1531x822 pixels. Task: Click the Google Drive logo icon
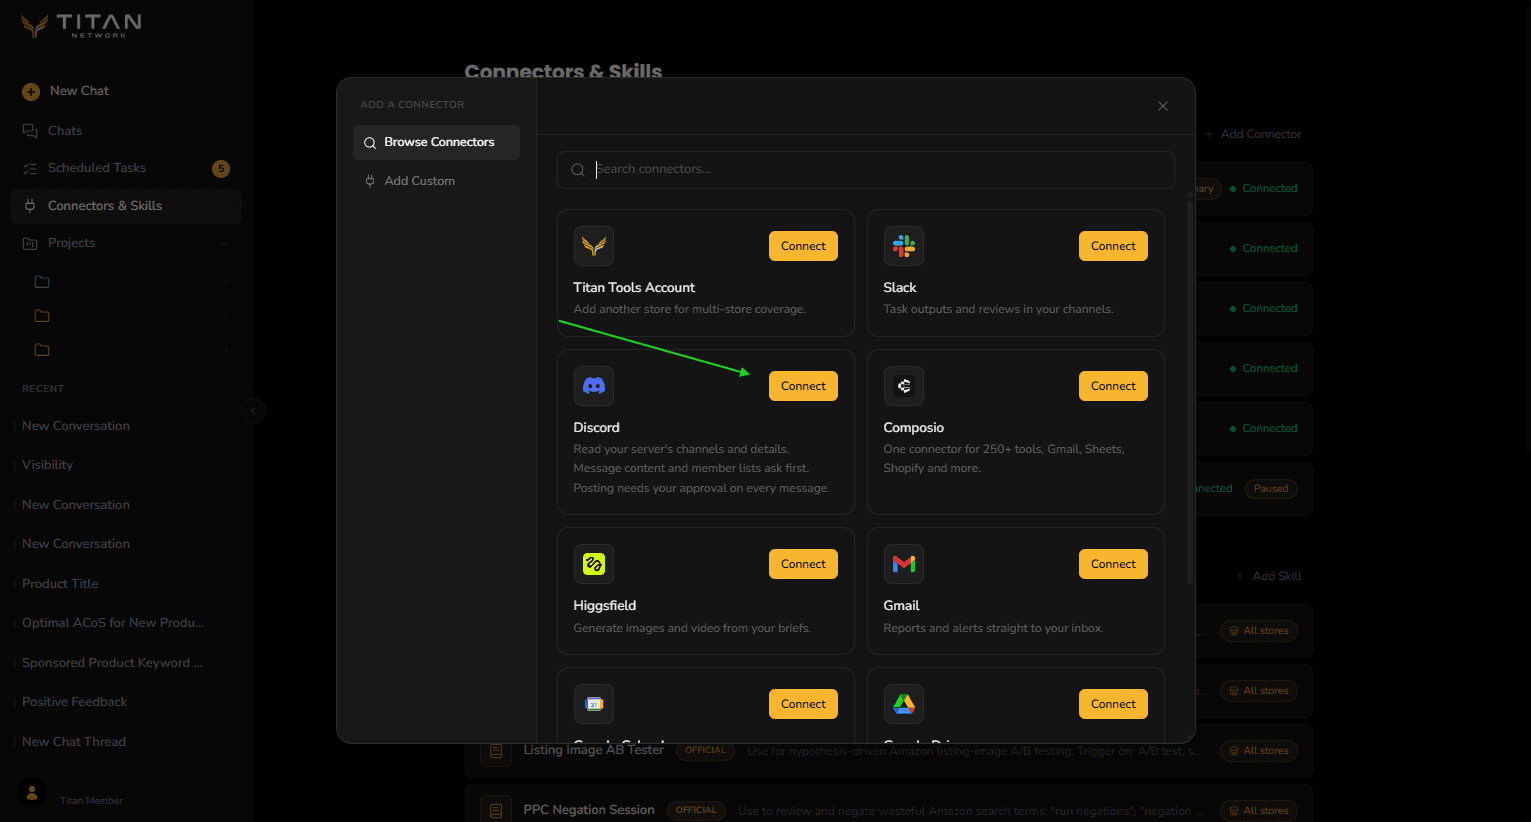904,704
